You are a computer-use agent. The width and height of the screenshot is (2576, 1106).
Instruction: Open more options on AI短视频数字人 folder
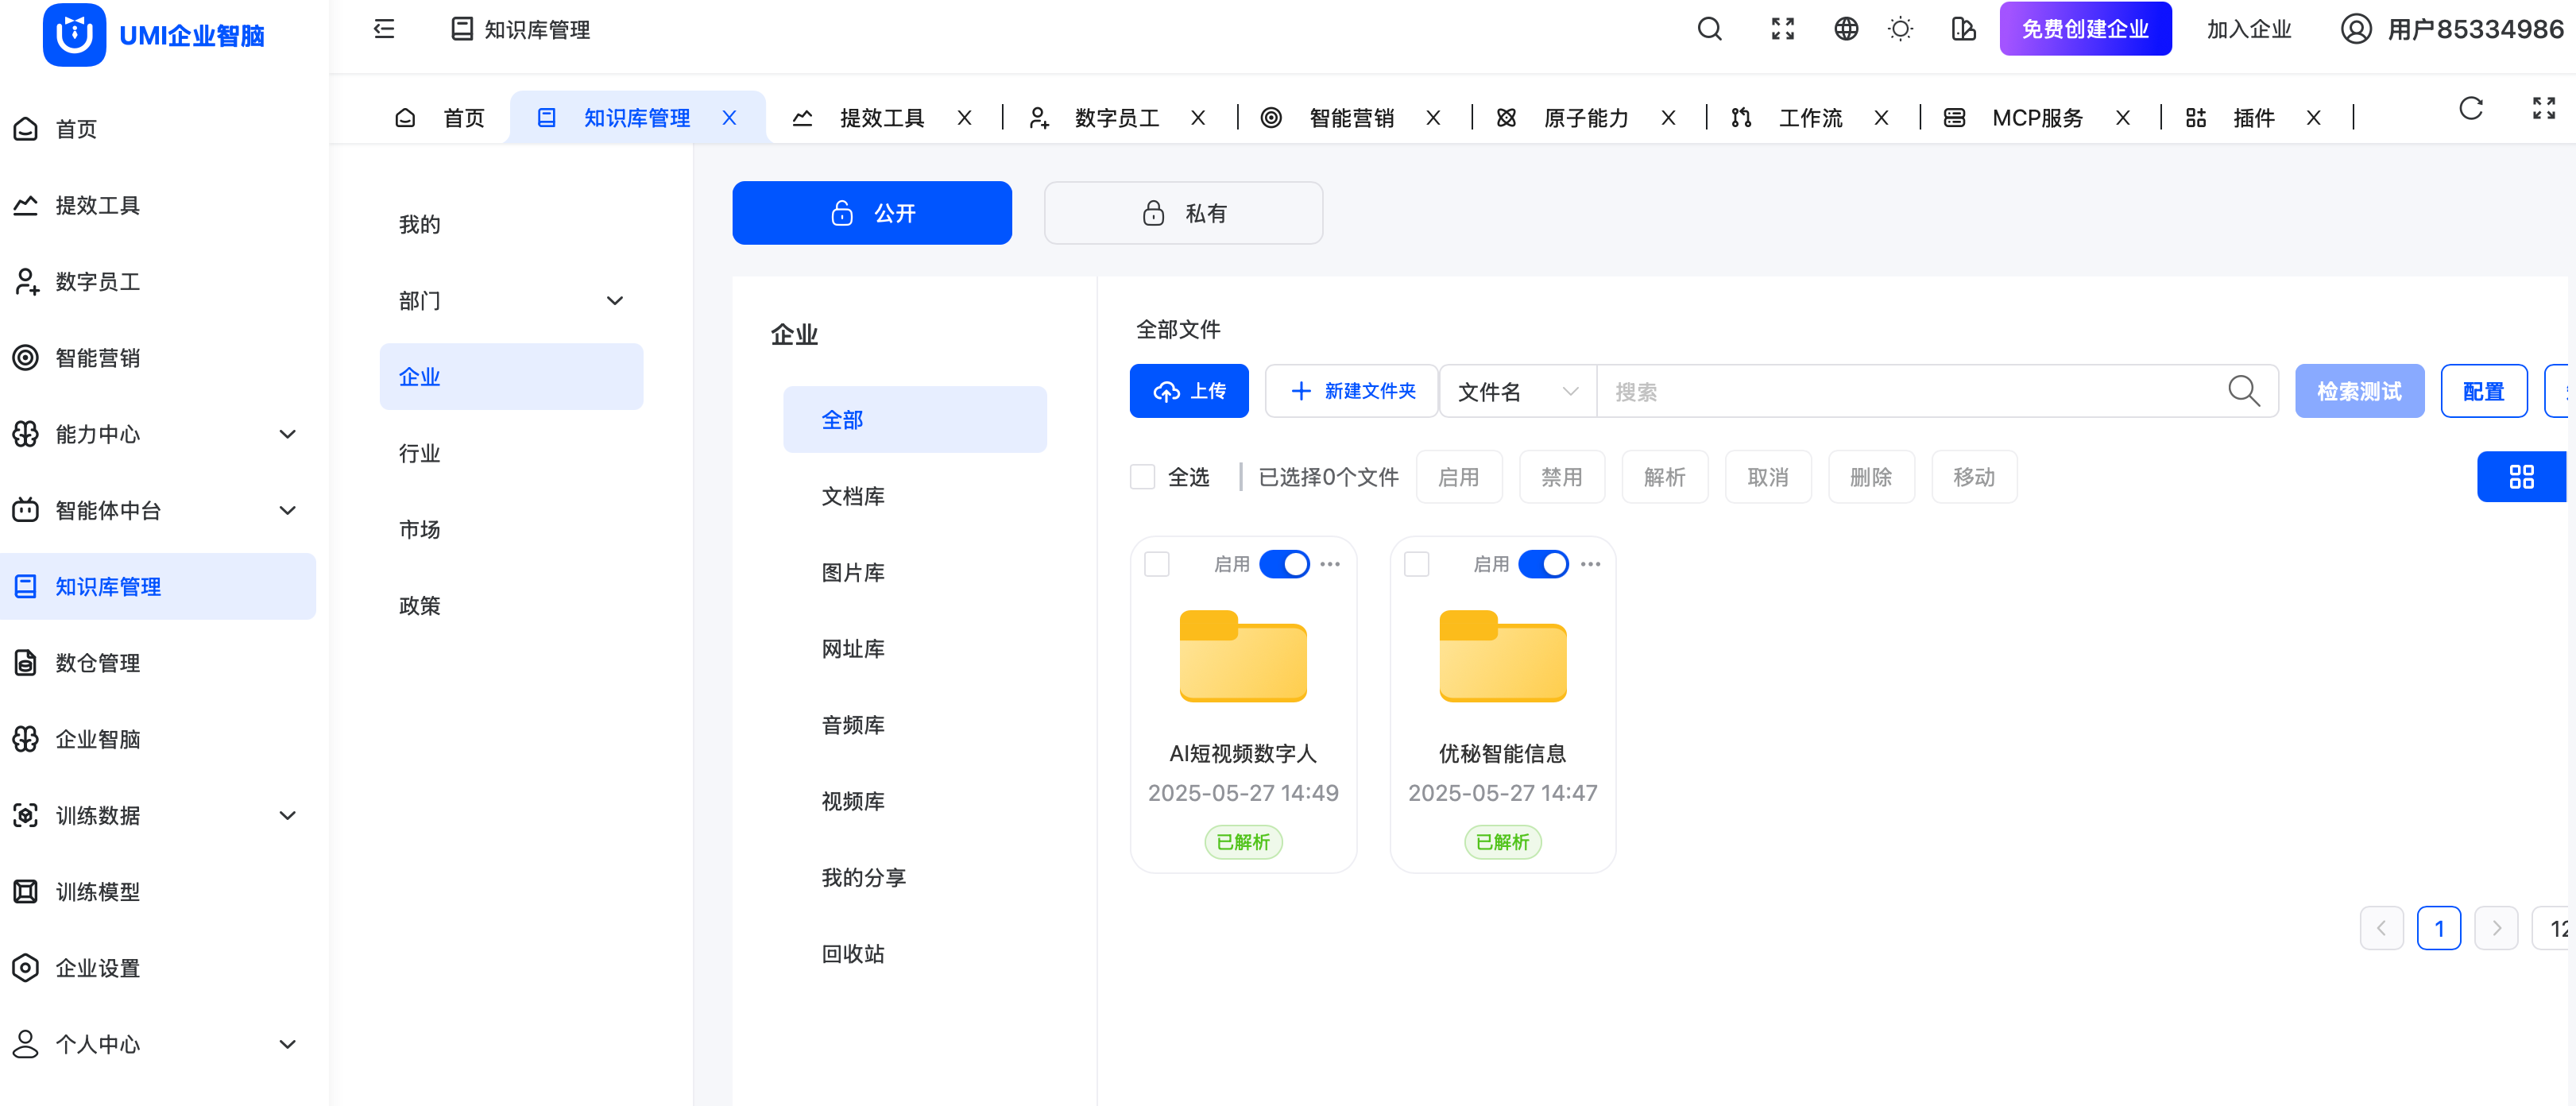[1329, 564]
